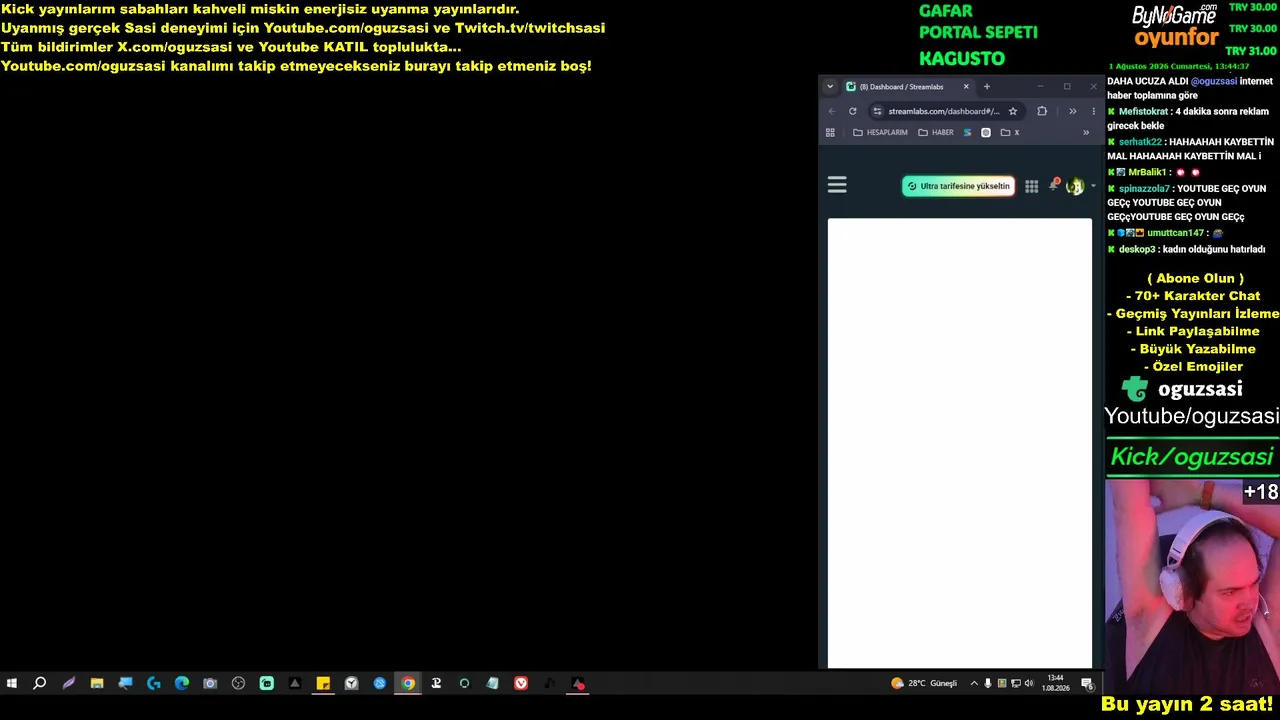
Task: Open the Camera app in the taskbar
Action: pyautogui.click(x=210, y=684)
